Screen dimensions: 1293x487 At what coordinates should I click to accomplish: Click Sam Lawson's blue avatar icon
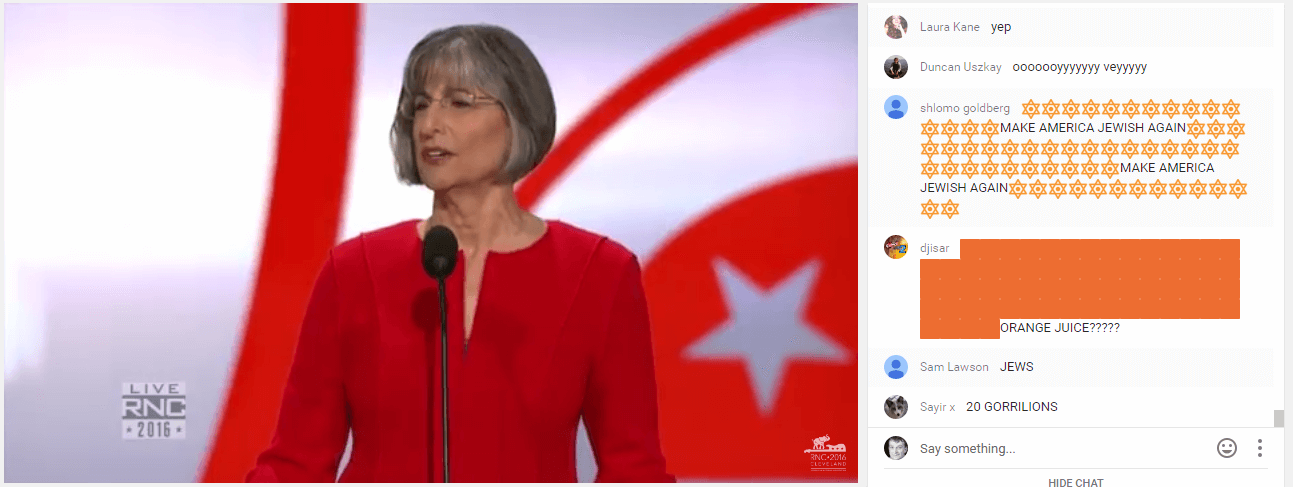(896, 367)
